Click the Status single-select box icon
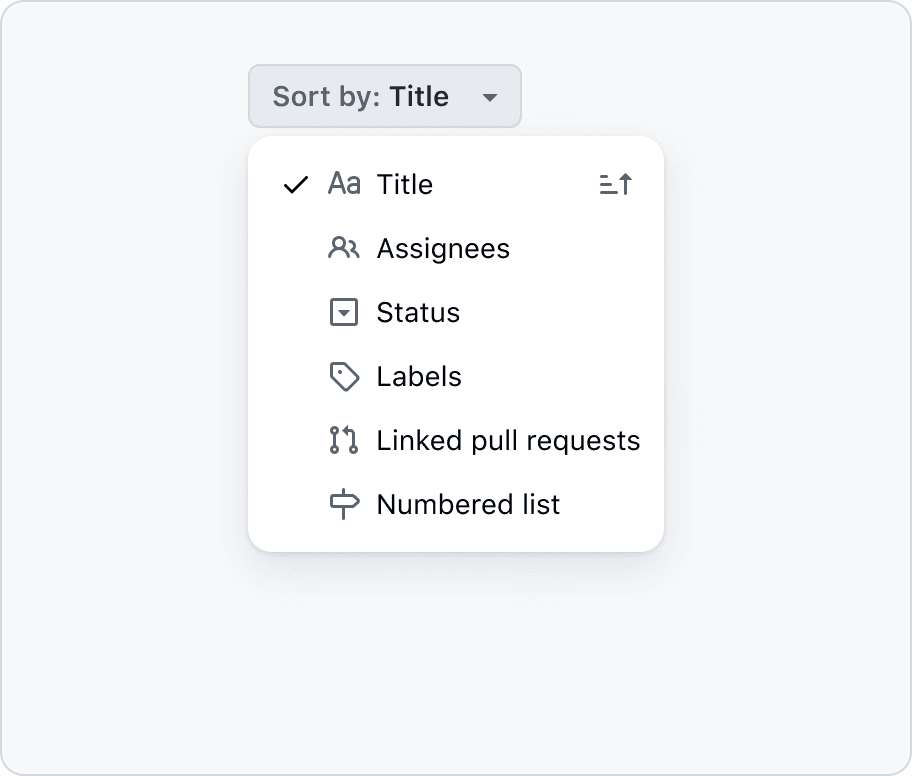The image size is (912, 776). pyautogui.click(x=344, y=313)
